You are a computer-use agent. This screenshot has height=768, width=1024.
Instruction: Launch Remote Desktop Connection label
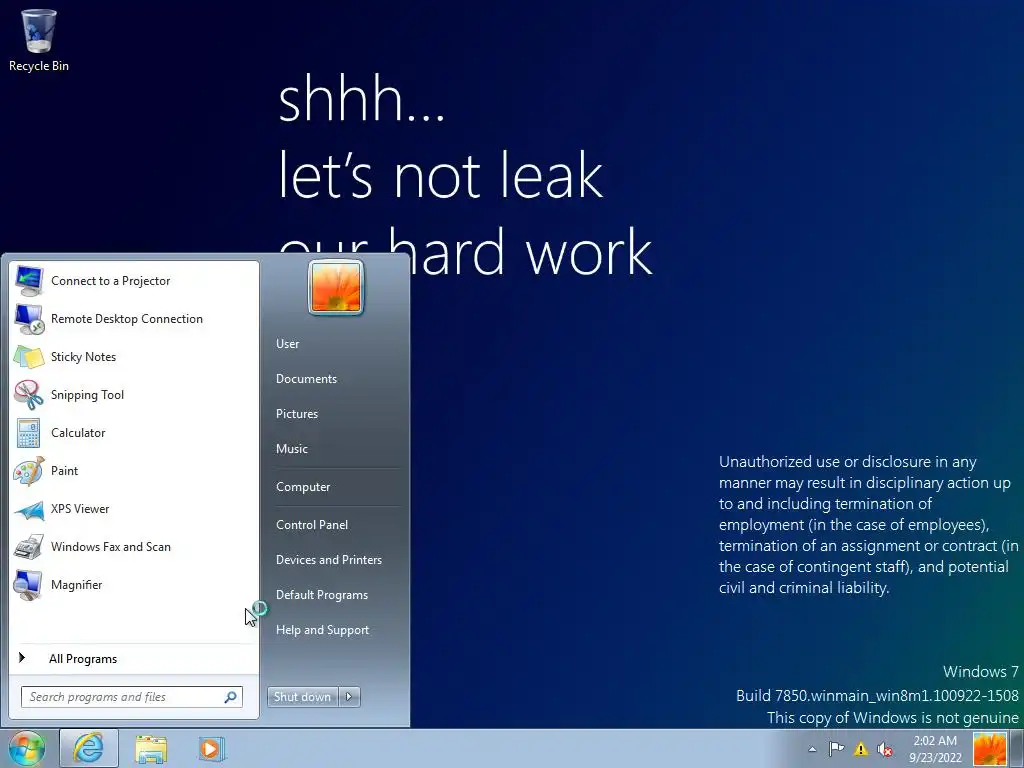tap(127, 319)
